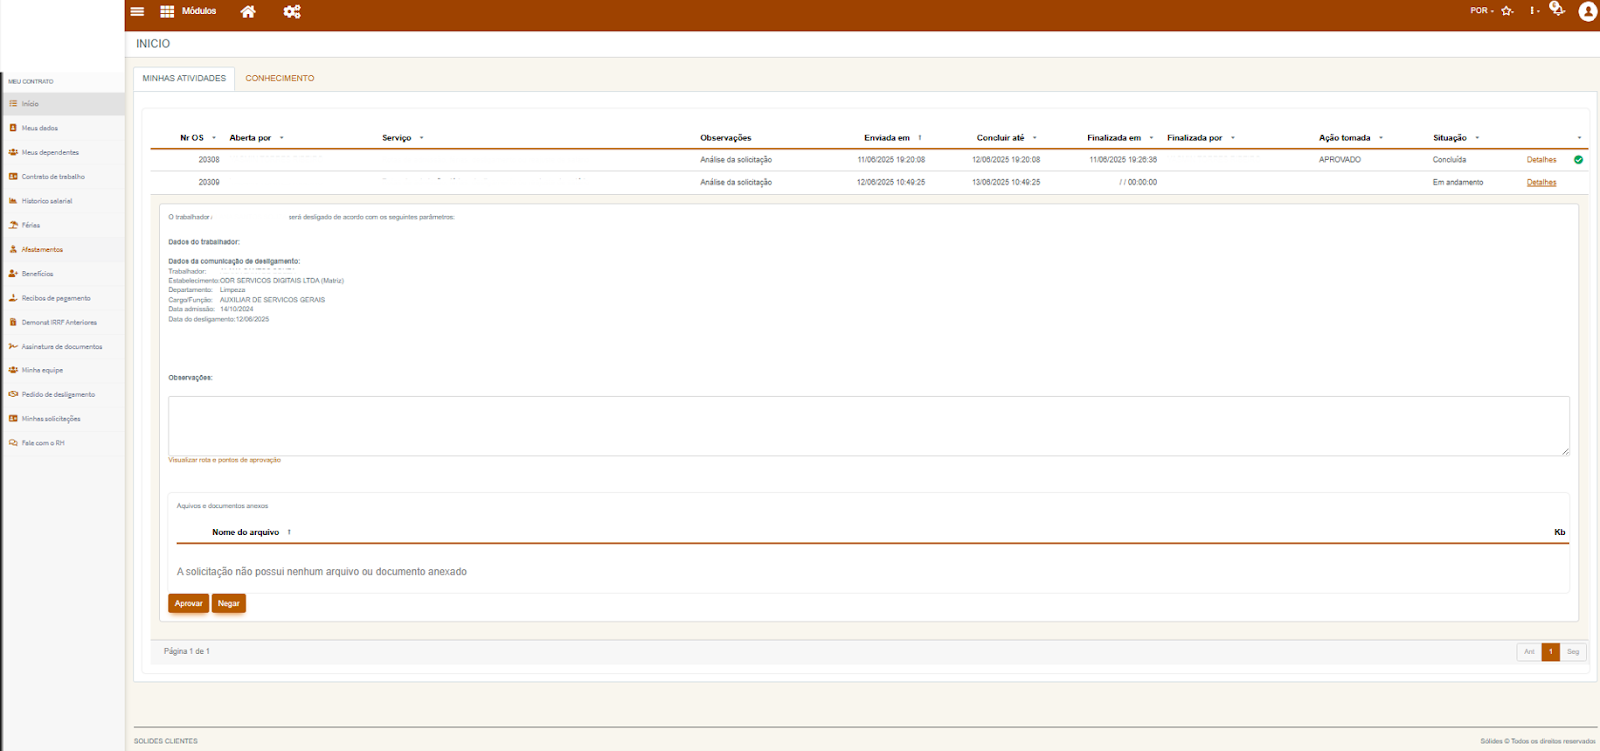Go to the home page icon
The width and height of the screenshot is (1600, 751).
point(248,11)
